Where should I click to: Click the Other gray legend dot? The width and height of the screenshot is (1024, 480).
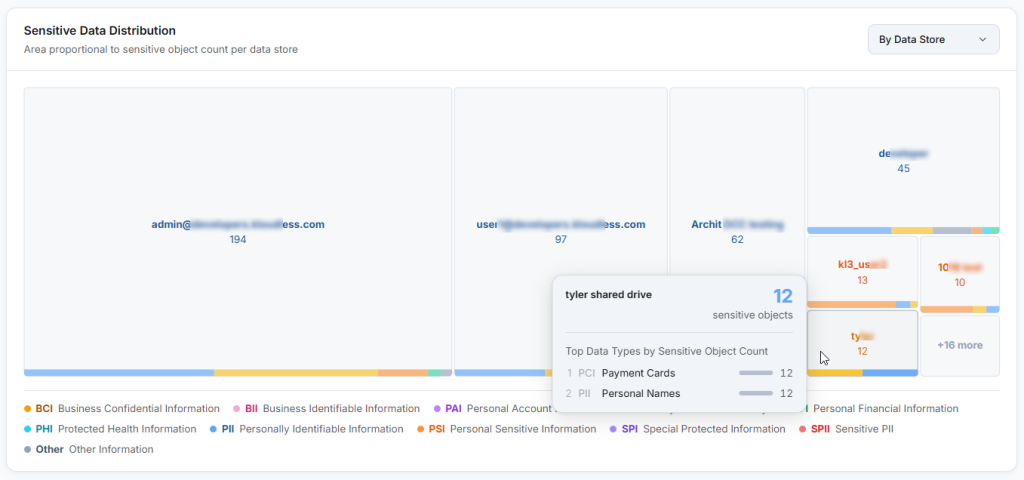27,450
